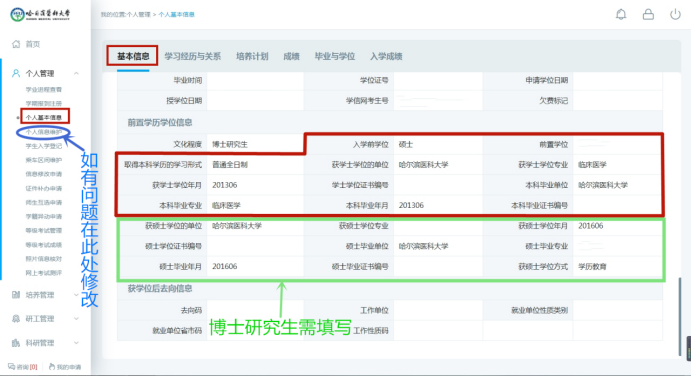This screenshot has height=376, width=691.
Task: Click the 个人管理 person icon
Action: pos(16,73)
